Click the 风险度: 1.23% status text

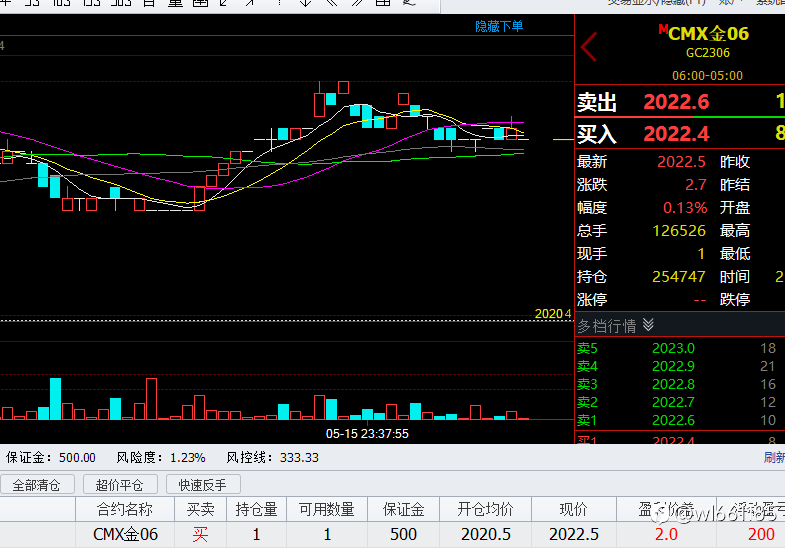pos(161,457)
